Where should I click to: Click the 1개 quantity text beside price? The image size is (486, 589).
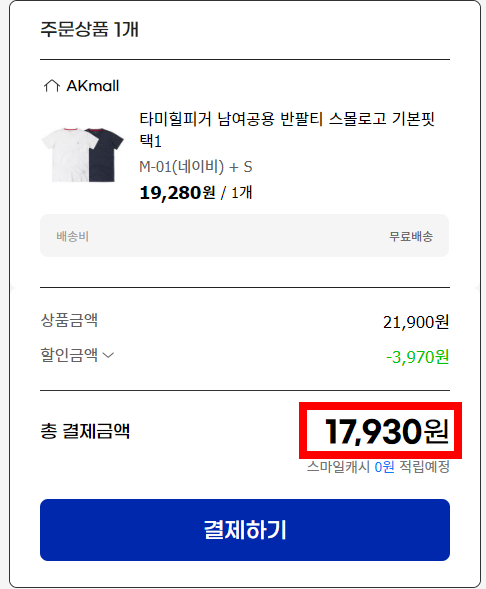(241, 193)
